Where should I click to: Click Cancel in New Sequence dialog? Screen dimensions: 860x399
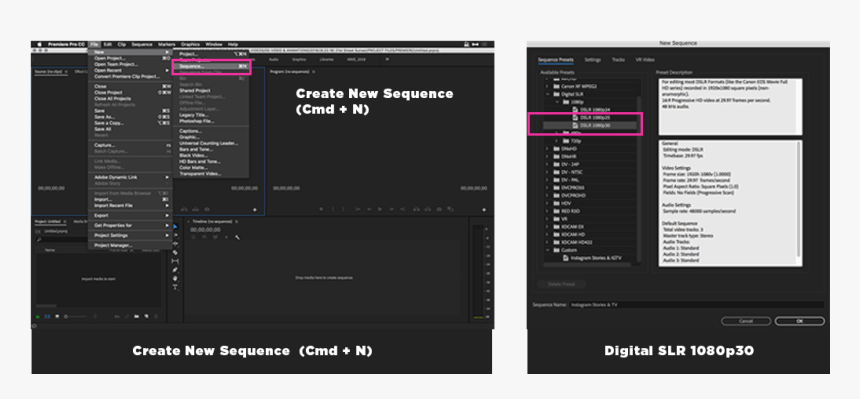point(746,321)
